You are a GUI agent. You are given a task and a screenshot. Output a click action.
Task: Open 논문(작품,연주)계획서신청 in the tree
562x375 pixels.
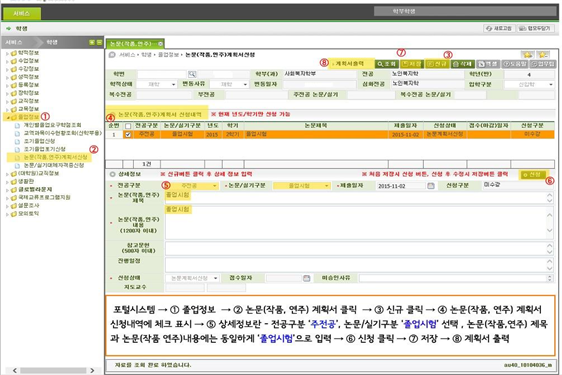point(56,157)
